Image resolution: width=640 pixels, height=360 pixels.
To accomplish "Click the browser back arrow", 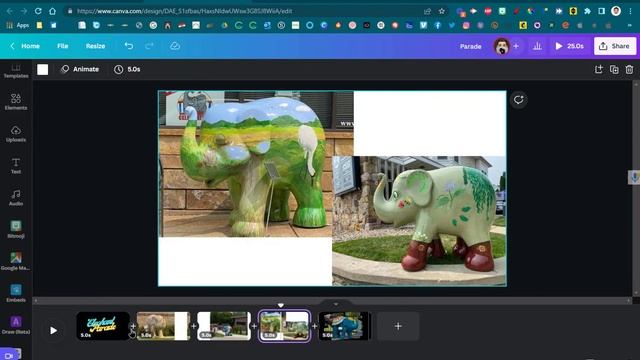I will pyautogui.click(x=10, y=11).
